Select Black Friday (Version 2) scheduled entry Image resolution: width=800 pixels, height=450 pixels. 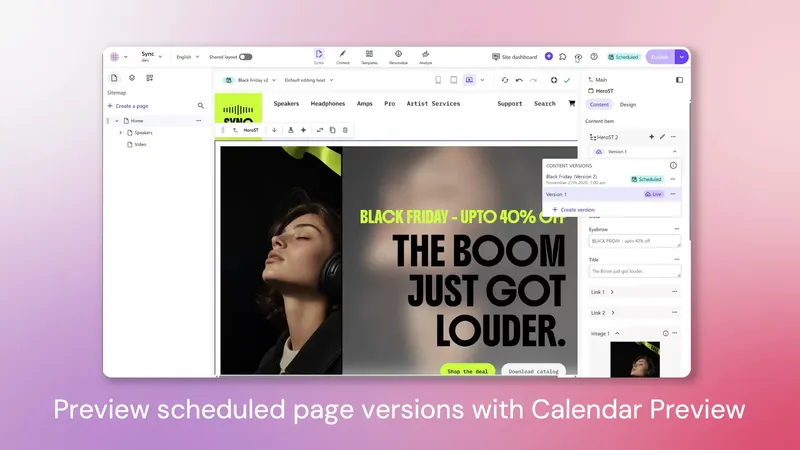coord(612,179)
